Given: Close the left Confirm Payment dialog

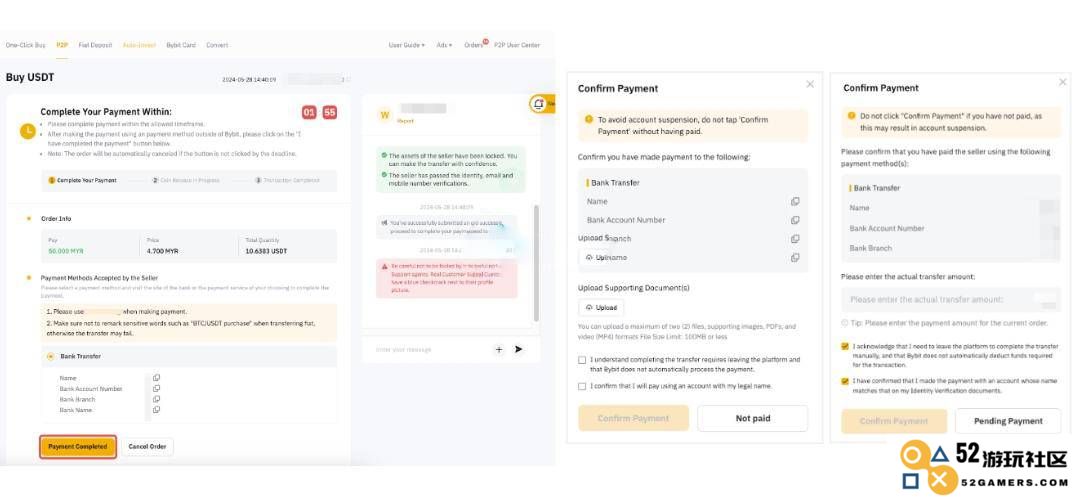Looking at the screenshot, I should point(810,84).
